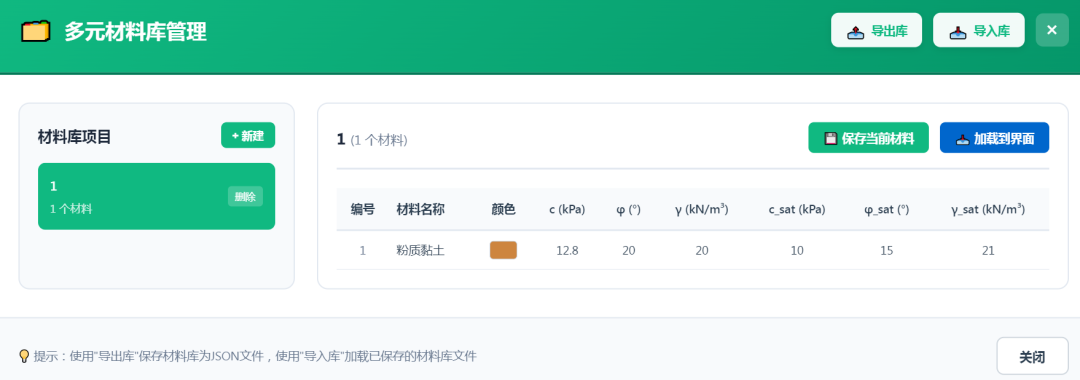Image resolution: width=1080 pixels, height=380 pixels.
Task: Select library item 1 in 材料库项目 list
Action: click(x=156, y=196)
